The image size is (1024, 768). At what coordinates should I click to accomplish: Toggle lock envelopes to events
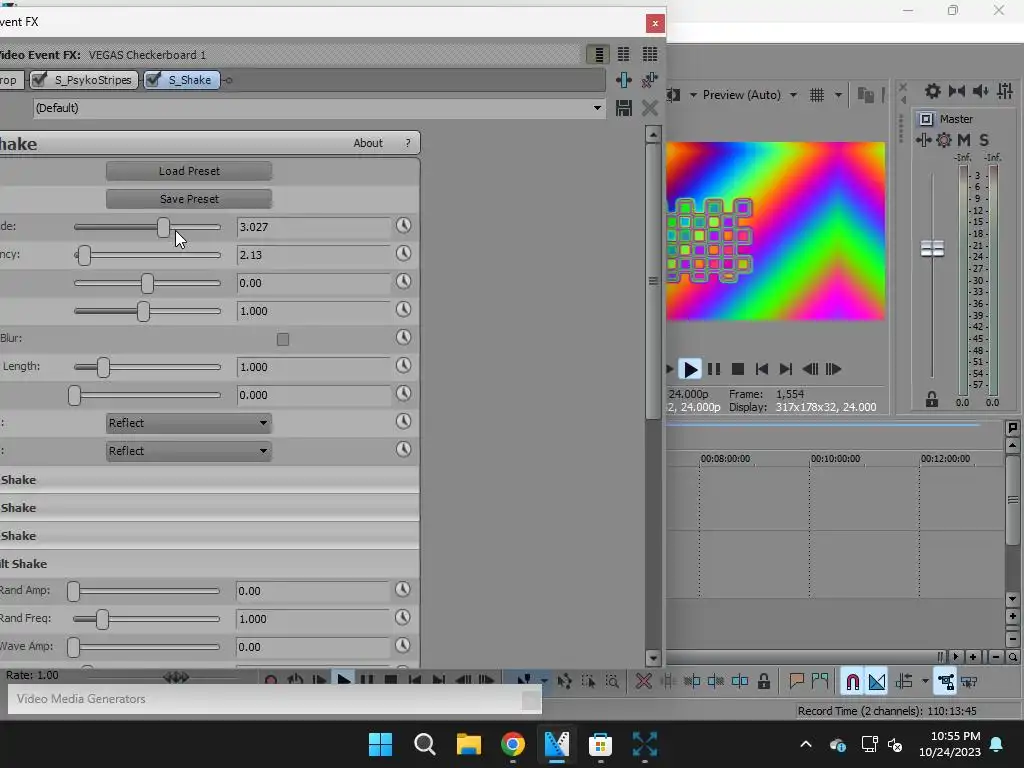946,682
